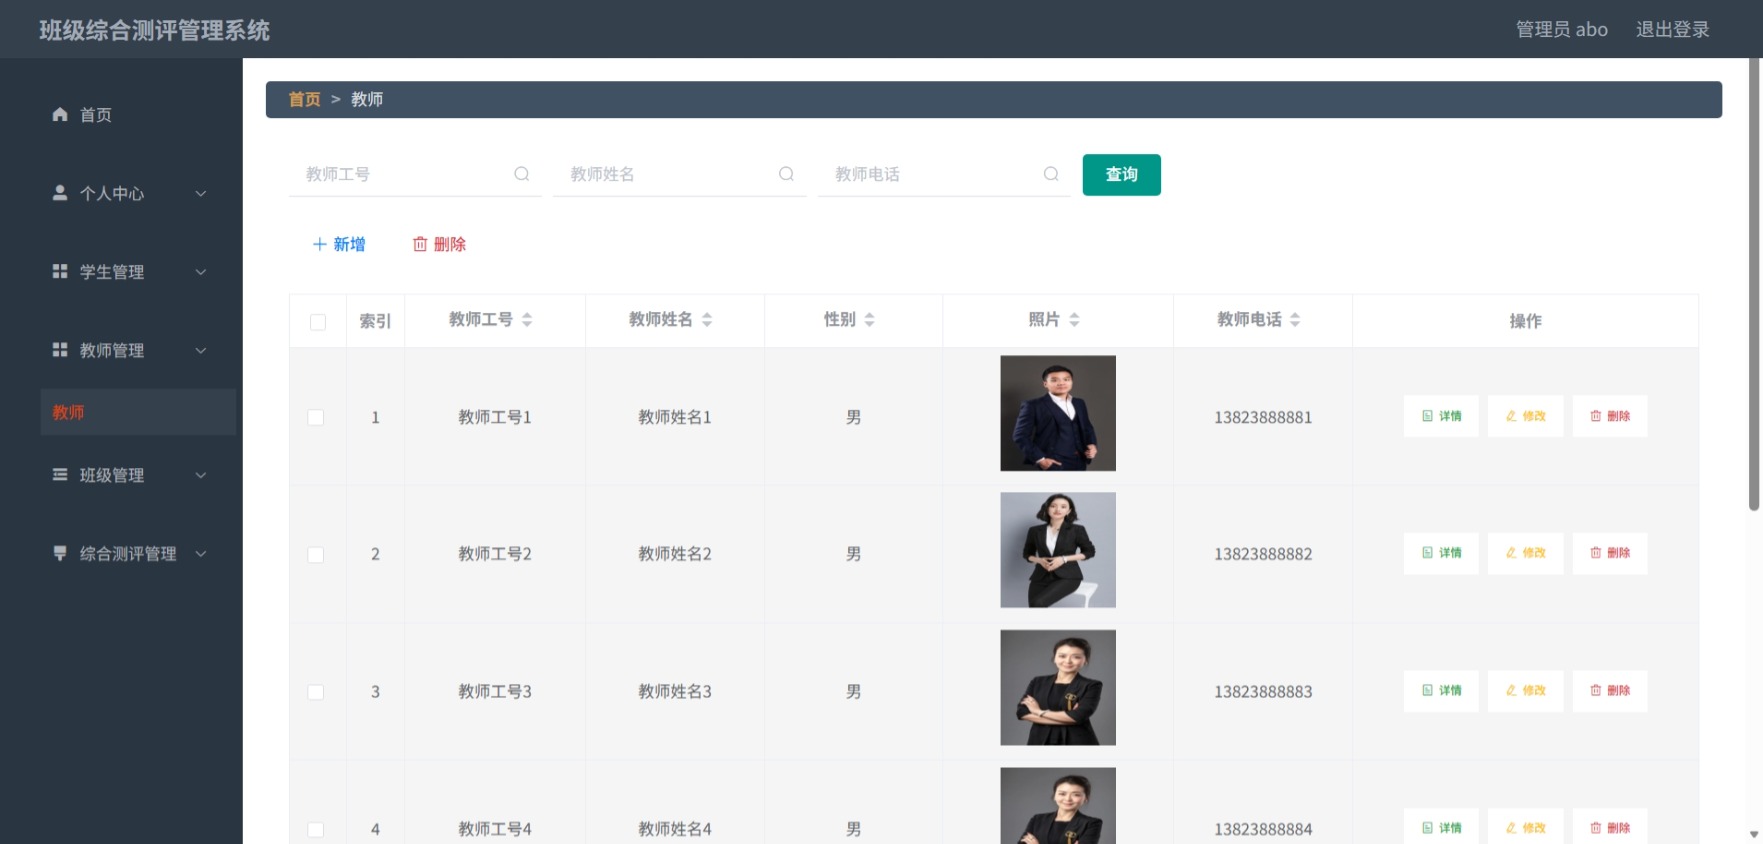Click 修改 for 教师姓名4
Viewport: 1763px width, 844px height.
pos(1525,827)
